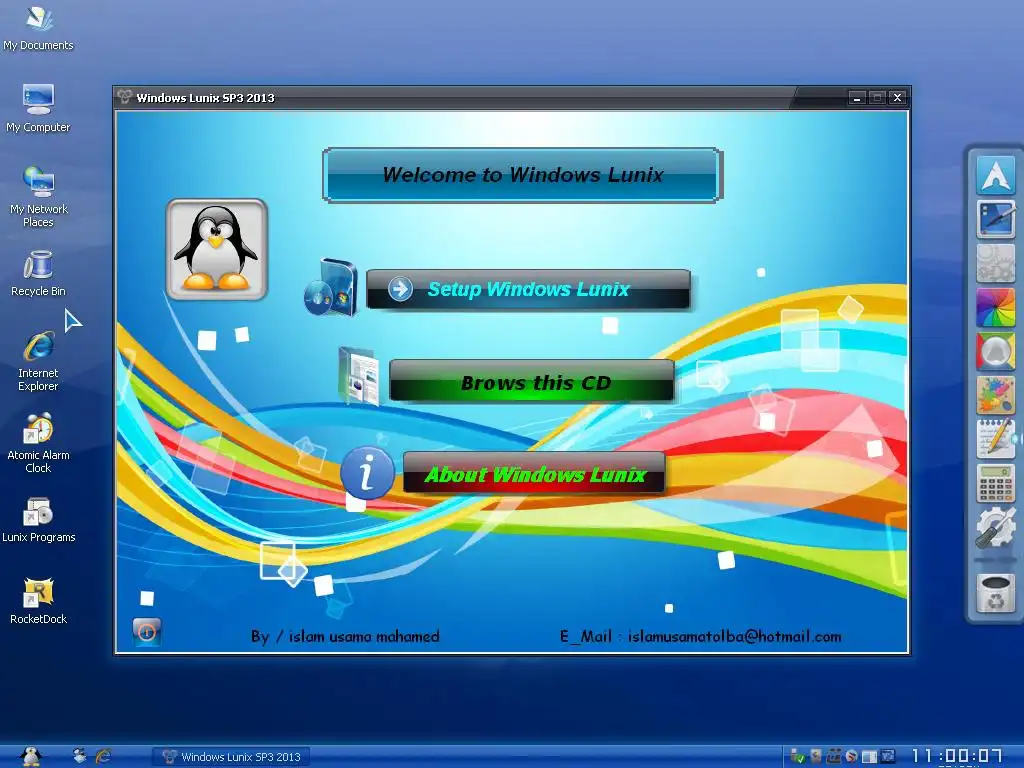The height and width of the screenshot is (768, 1024).
Task: Open the desktop pen dock icon
Action: click(995, 219)
